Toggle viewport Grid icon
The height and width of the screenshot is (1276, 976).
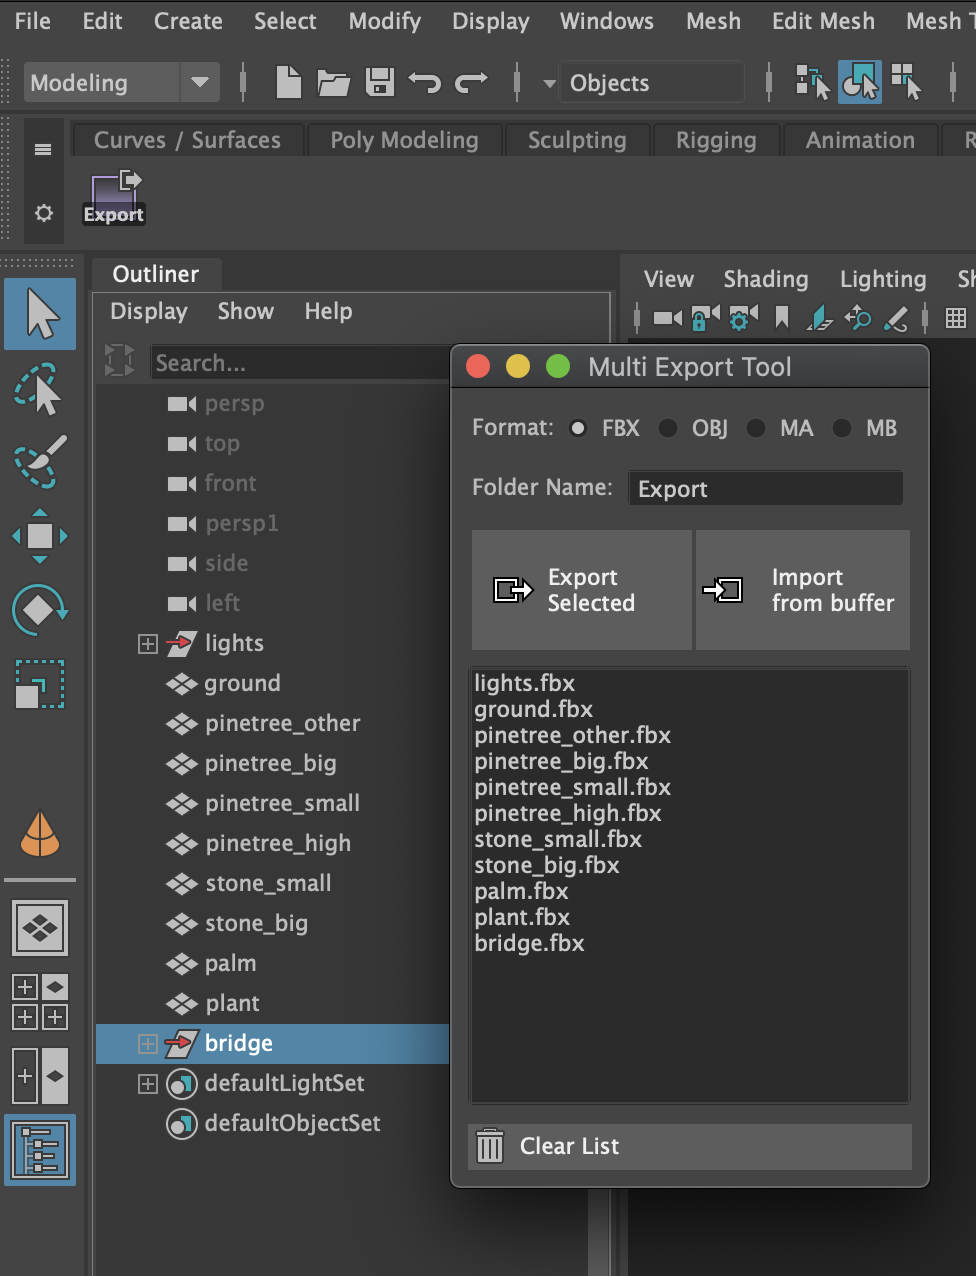956,318
